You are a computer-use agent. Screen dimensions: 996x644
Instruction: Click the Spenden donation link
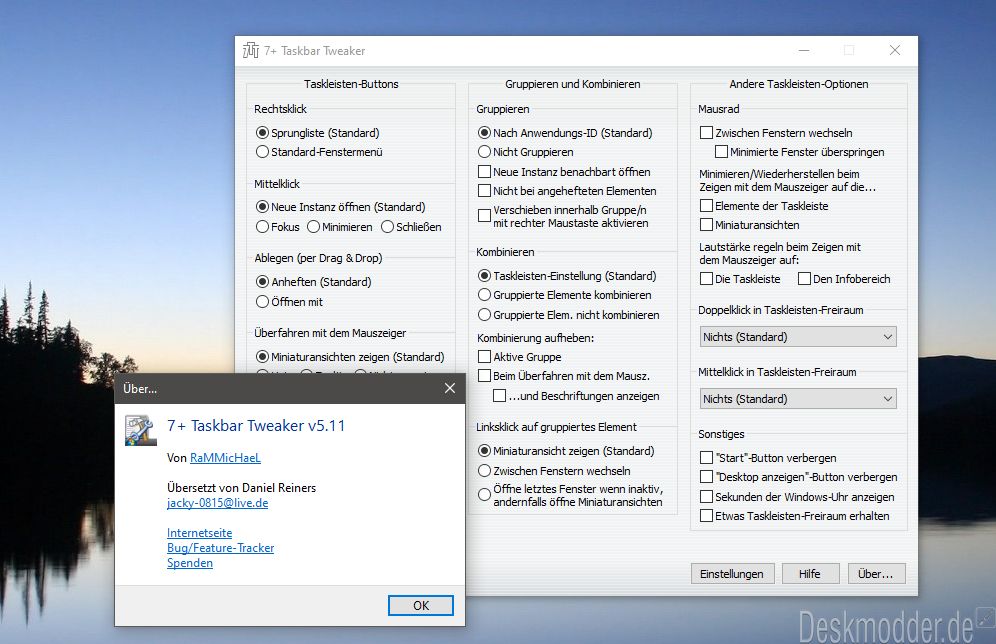coord(190,563)
